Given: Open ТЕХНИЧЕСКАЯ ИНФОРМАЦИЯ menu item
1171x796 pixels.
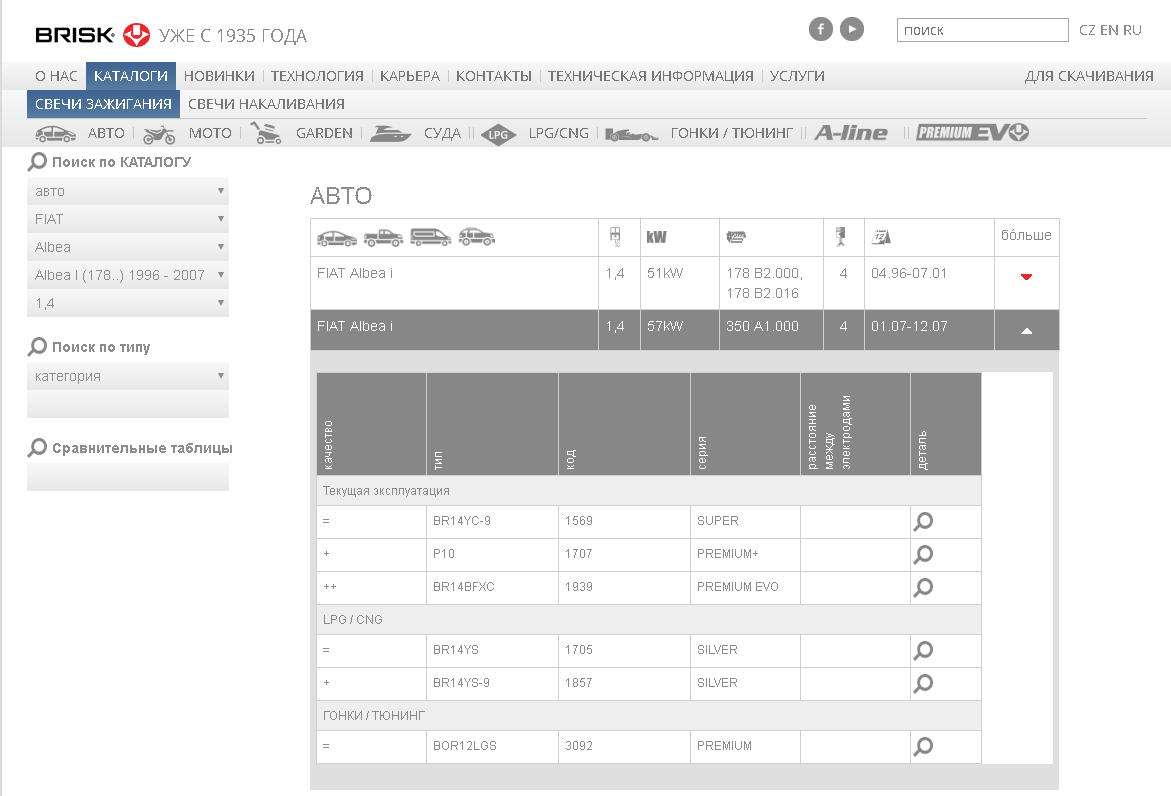Looking at the screenshot, I should (650, 76).
